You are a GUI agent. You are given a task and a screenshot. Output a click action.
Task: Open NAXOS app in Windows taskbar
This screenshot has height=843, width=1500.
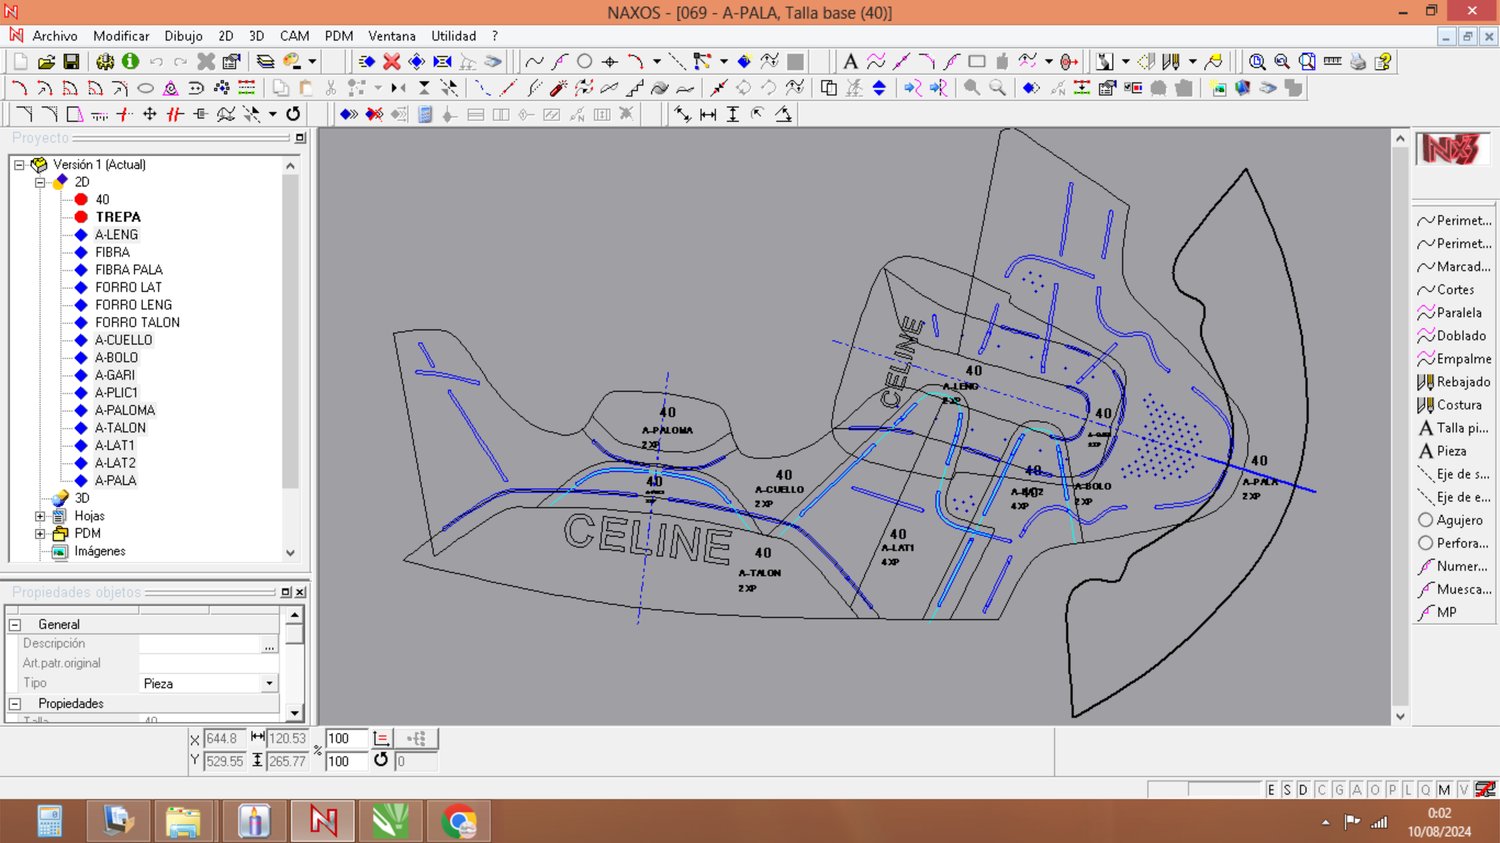323,821
